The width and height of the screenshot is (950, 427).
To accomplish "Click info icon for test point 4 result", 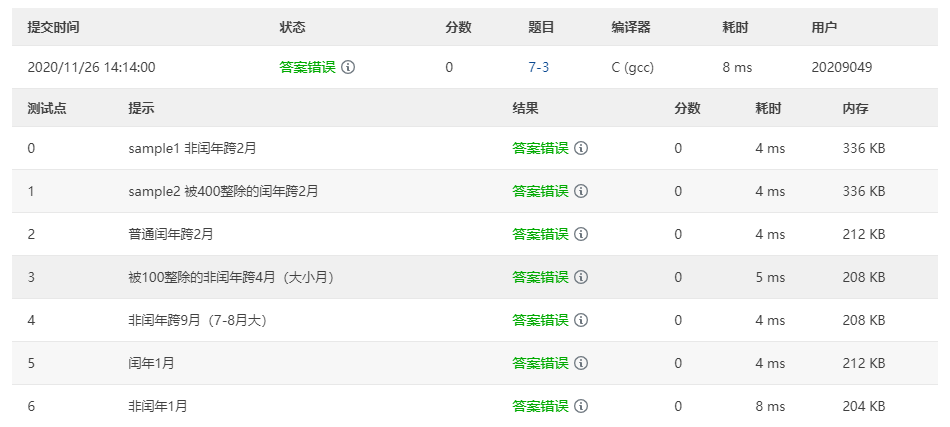I will click(581, 320).
